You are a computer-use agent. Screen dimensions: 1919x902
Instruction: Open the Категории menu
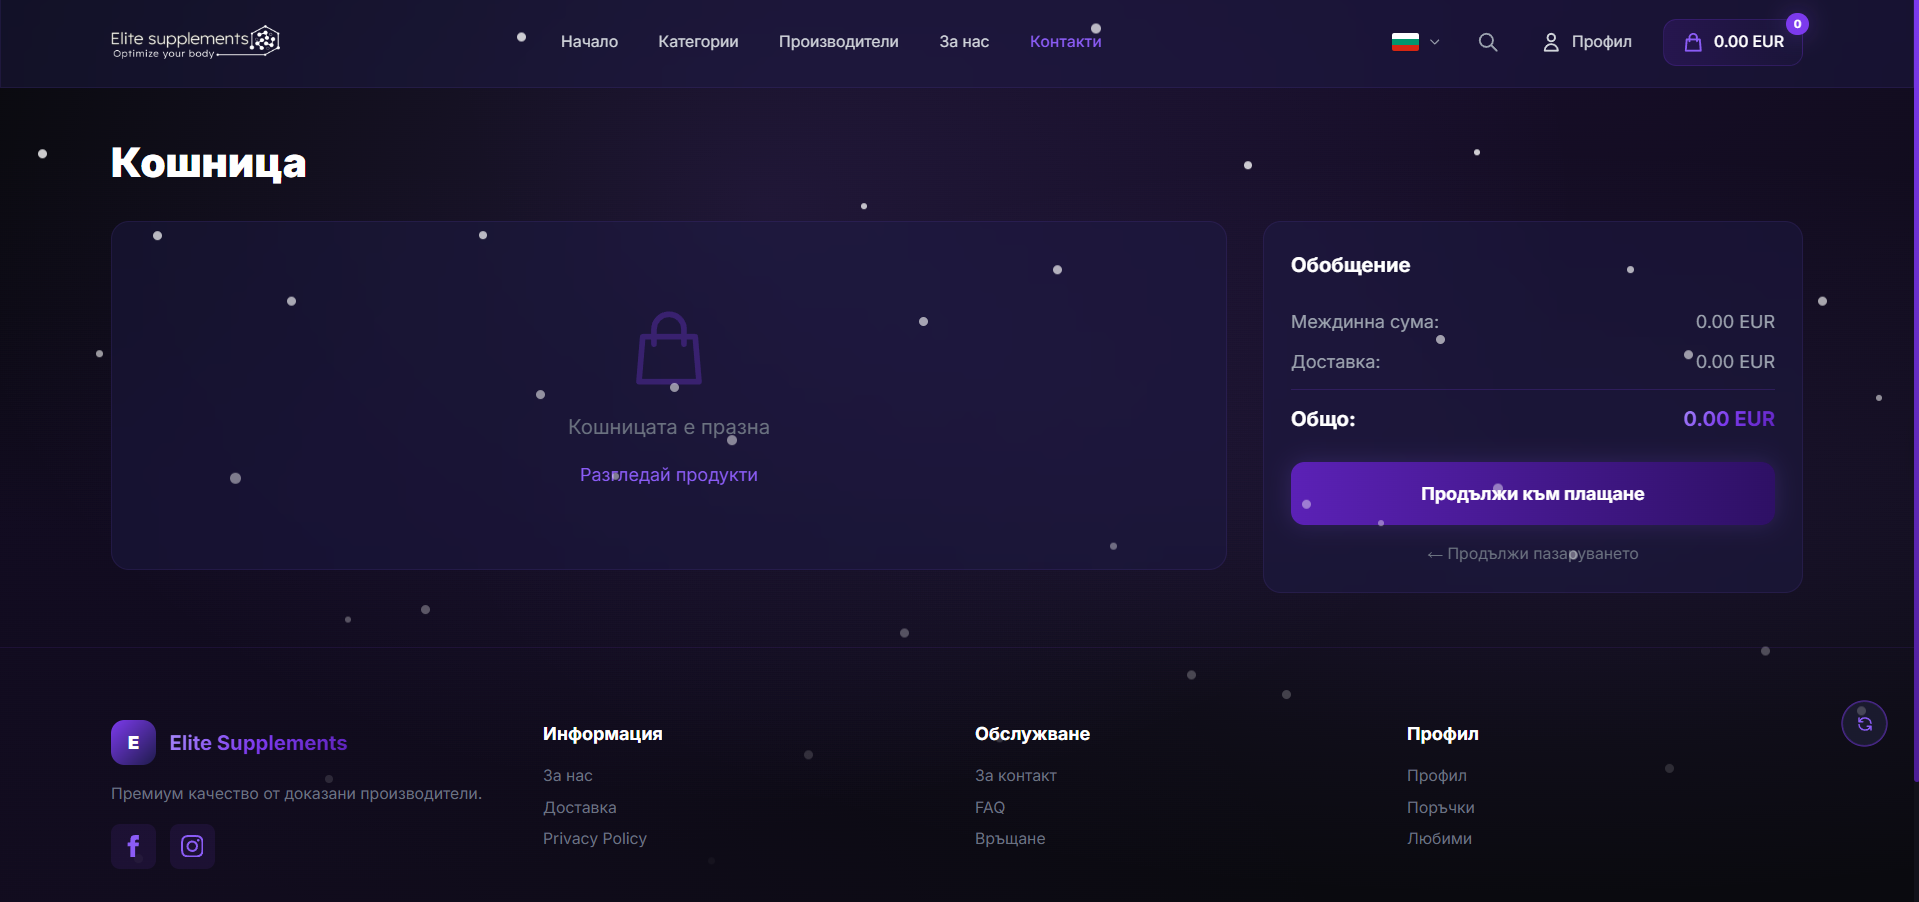click(x=698, y=42)
